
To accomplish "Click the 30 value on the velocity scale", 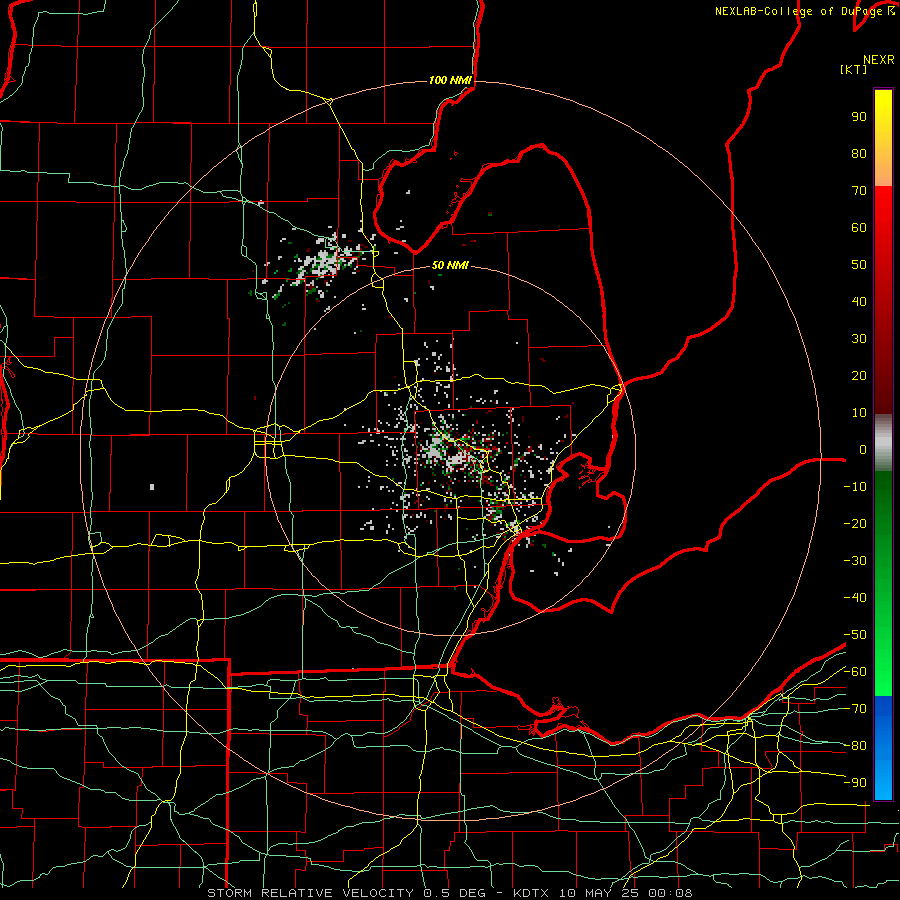I will [859, 339].
